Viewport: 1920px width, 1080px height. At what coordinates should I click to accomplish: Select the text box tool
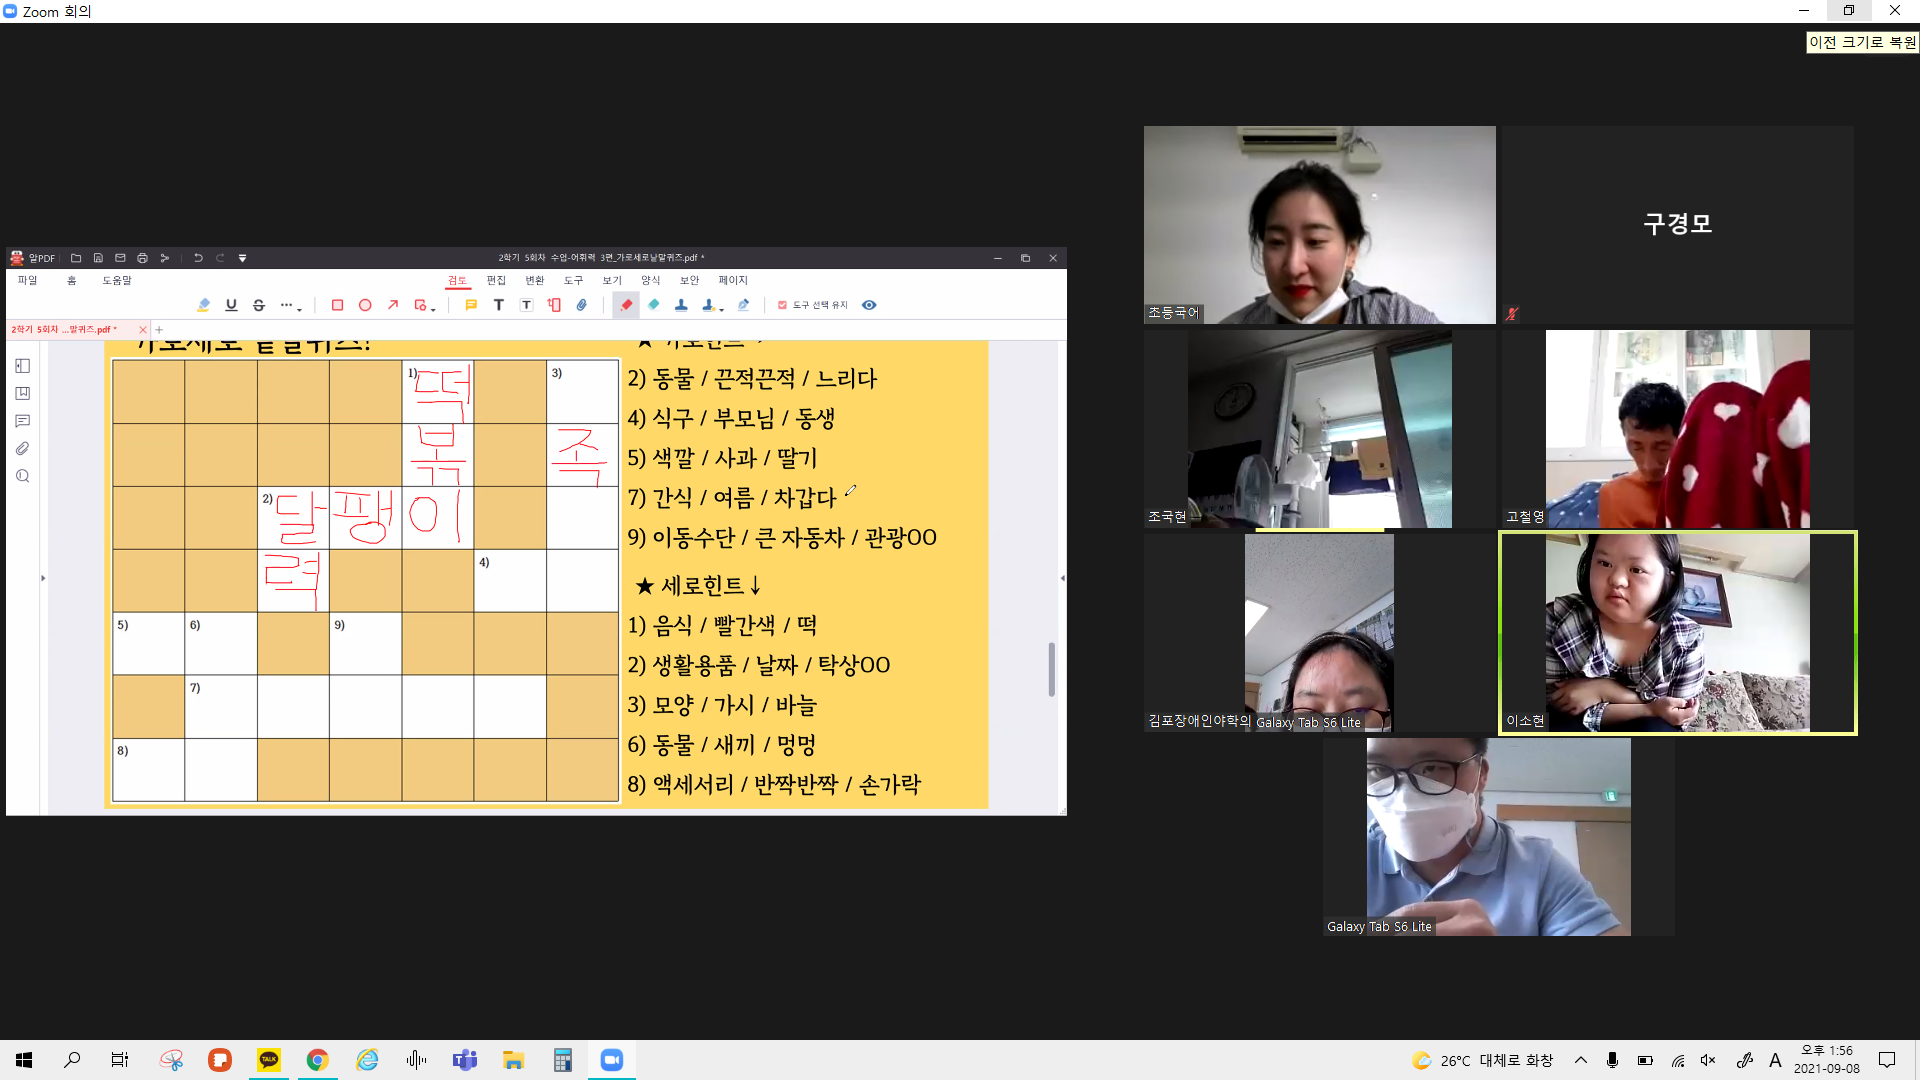pyautogui.click(x=527, y=305)
